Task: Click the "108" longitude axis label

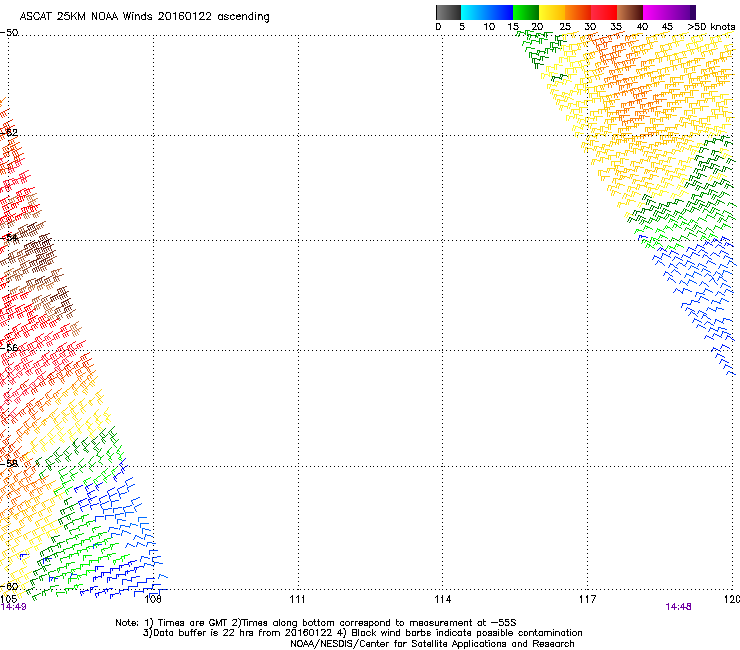Action: (152, 599)
